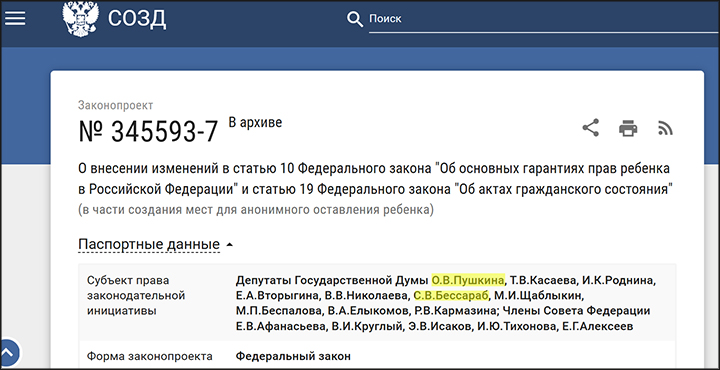Click the name В.А.Елыкомов
This screenshot has height=370, width=720.
tap(367, 311)
